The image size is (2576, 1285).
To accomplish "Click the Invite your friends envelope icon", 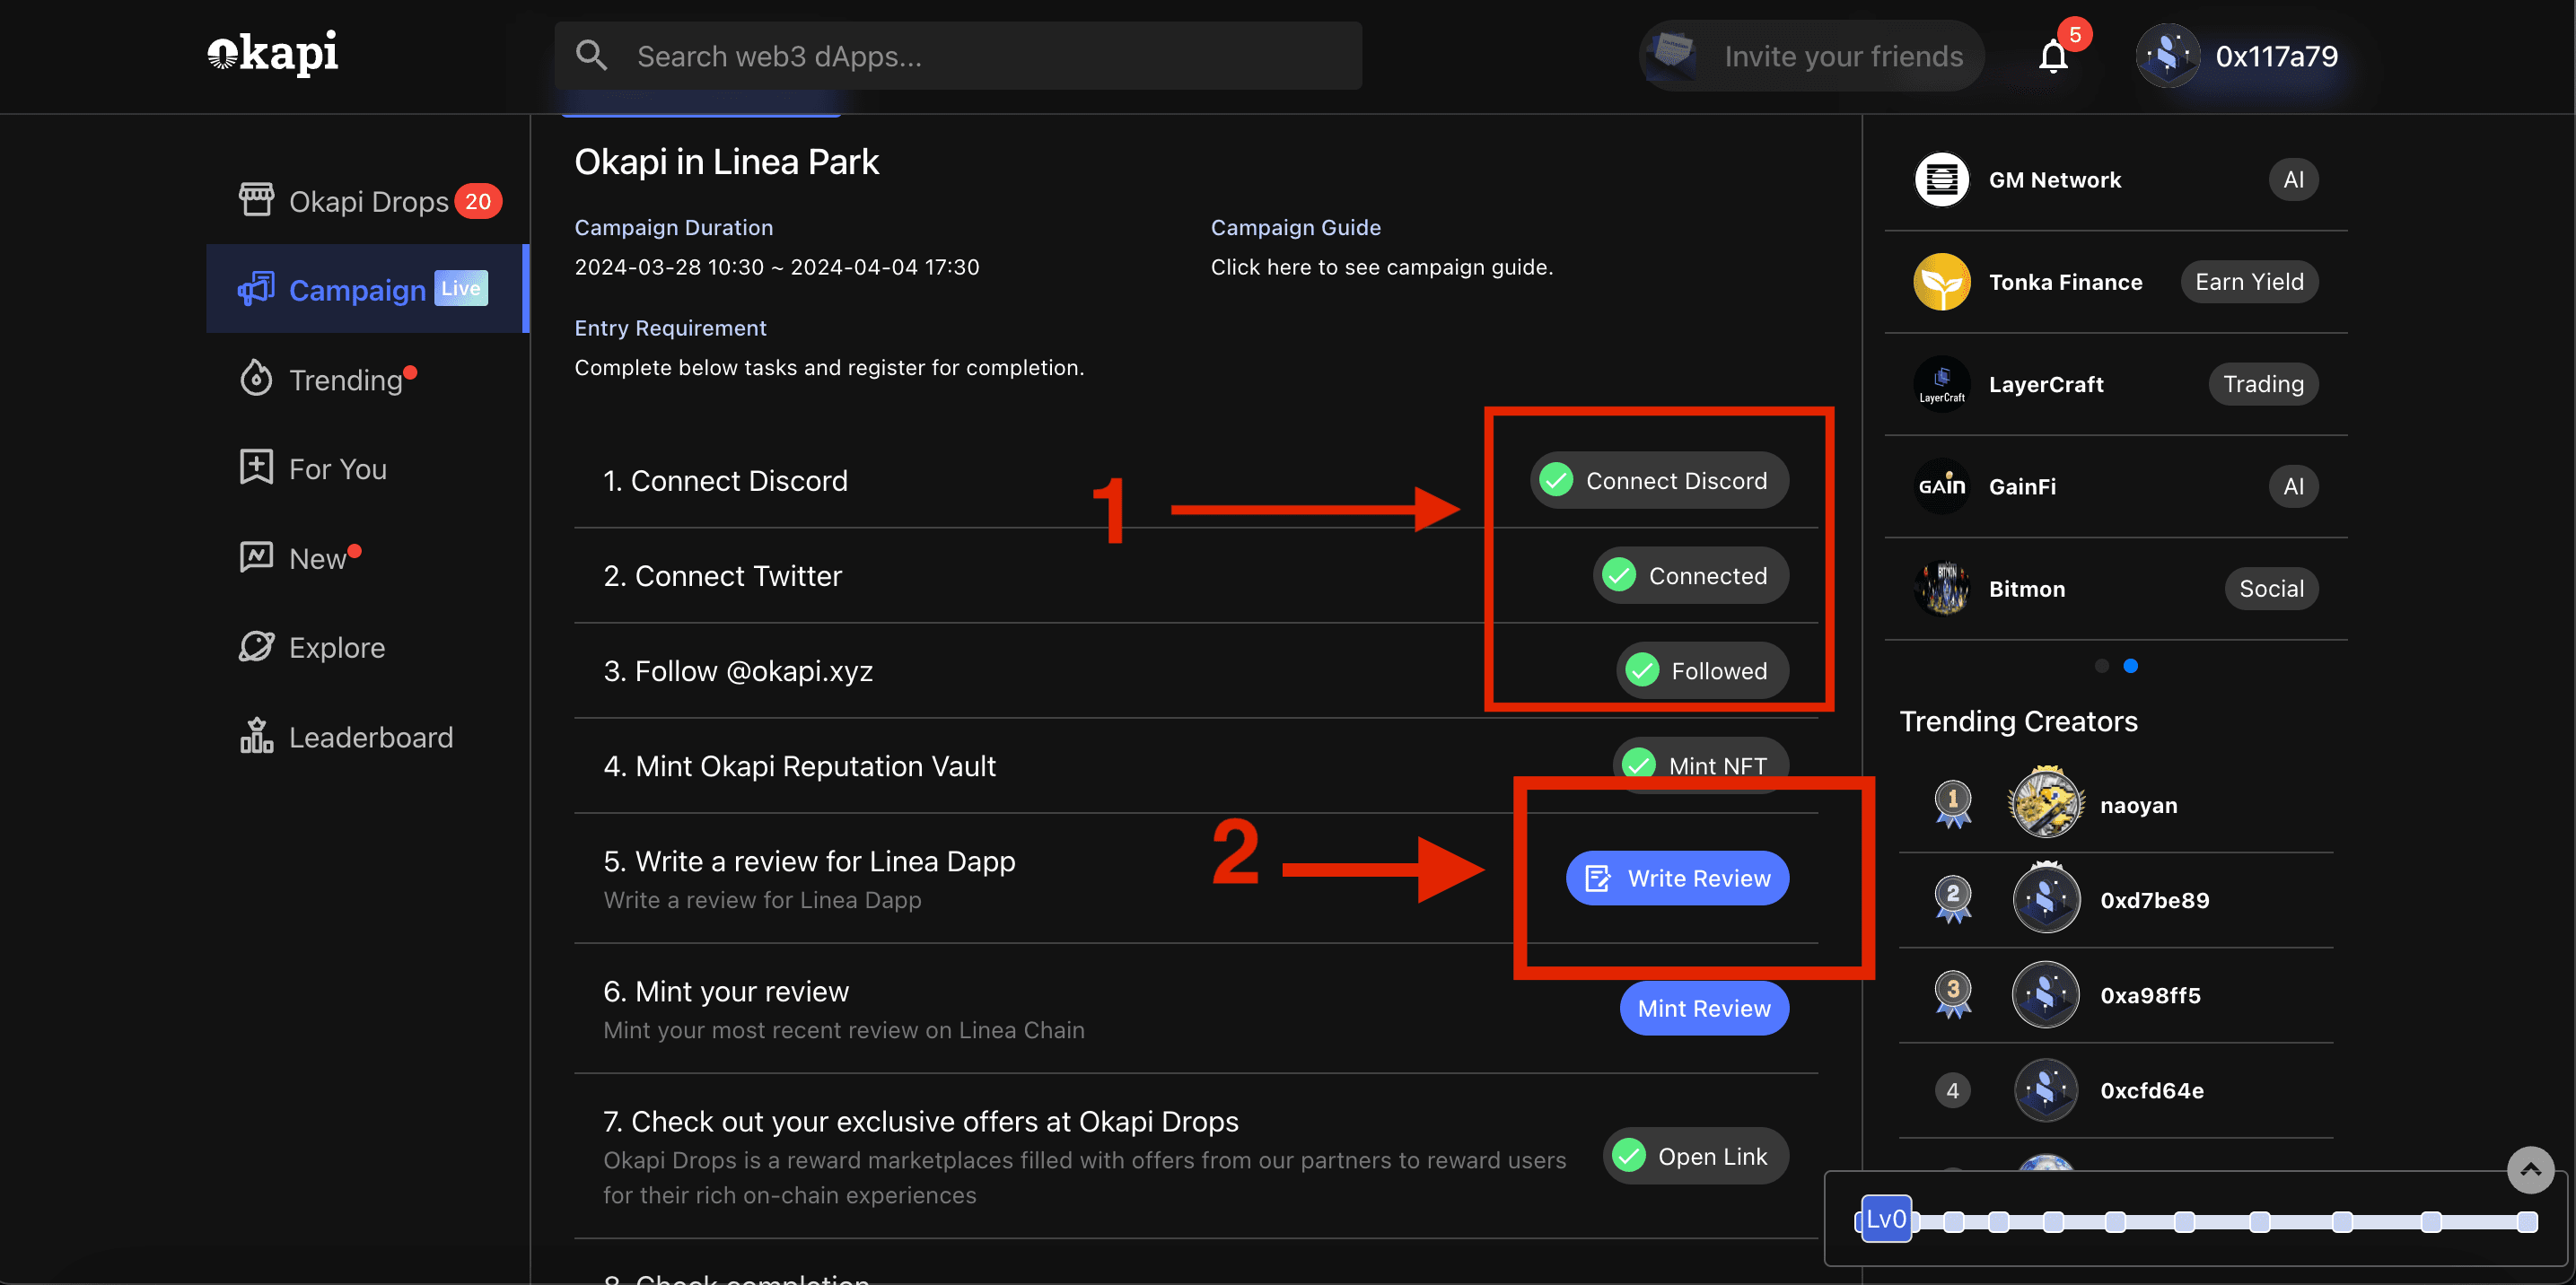I will (x=1673, y=56).
